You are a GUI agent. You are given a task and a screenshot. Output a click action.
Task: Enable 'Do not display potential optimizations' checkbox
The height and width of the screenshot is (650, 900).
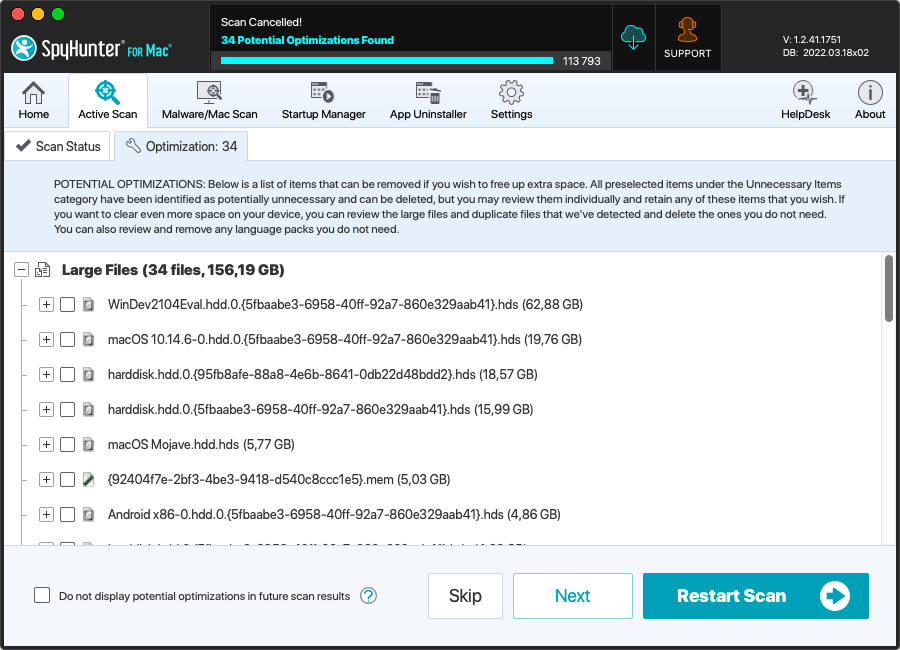42,596
